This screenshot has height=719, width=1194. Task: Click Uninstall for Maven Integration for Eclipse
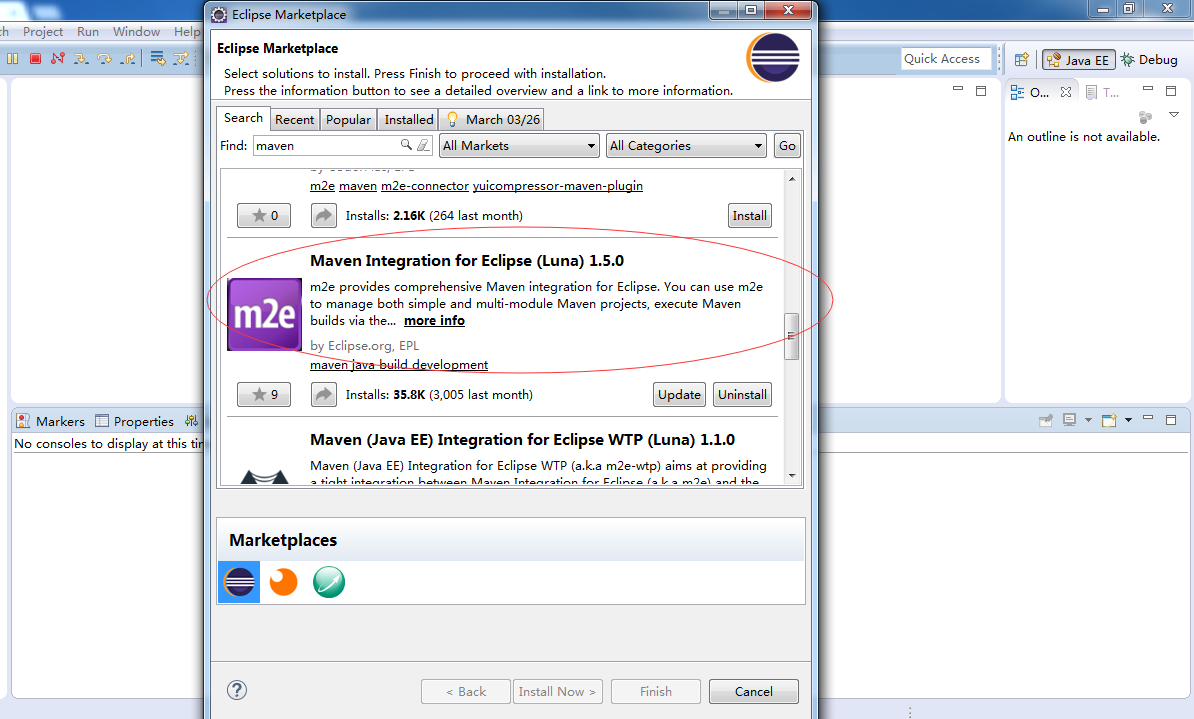tap(742, 395)
